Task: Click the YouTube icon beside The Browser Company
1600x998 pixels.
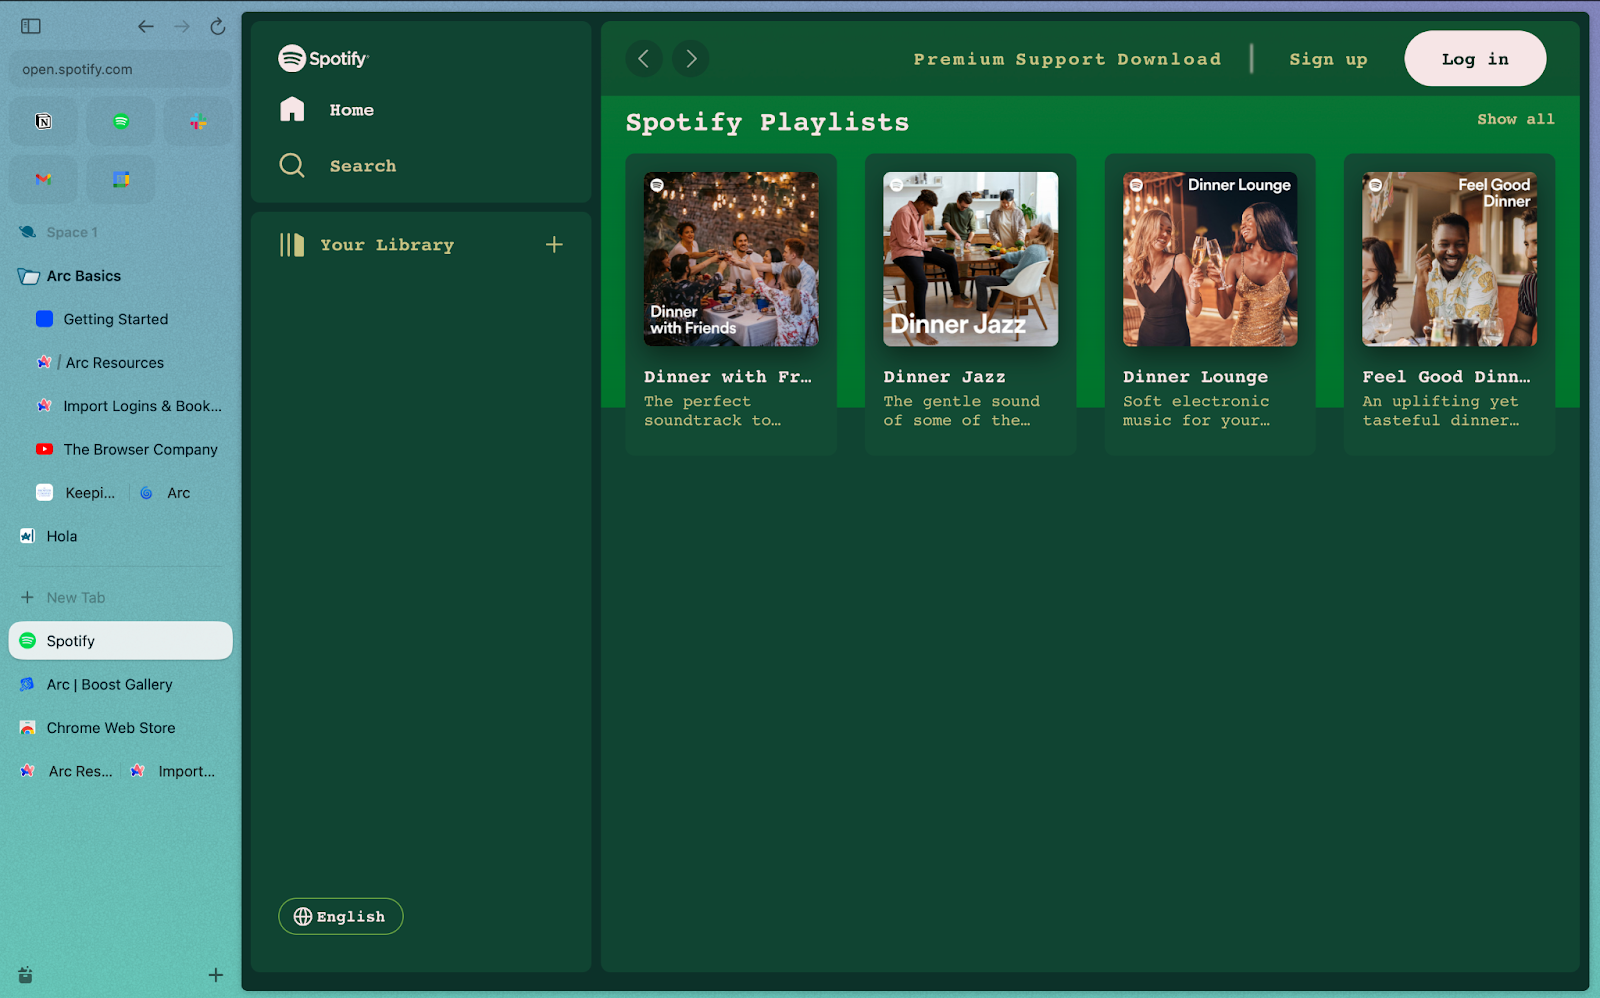Action: [44, 449]
